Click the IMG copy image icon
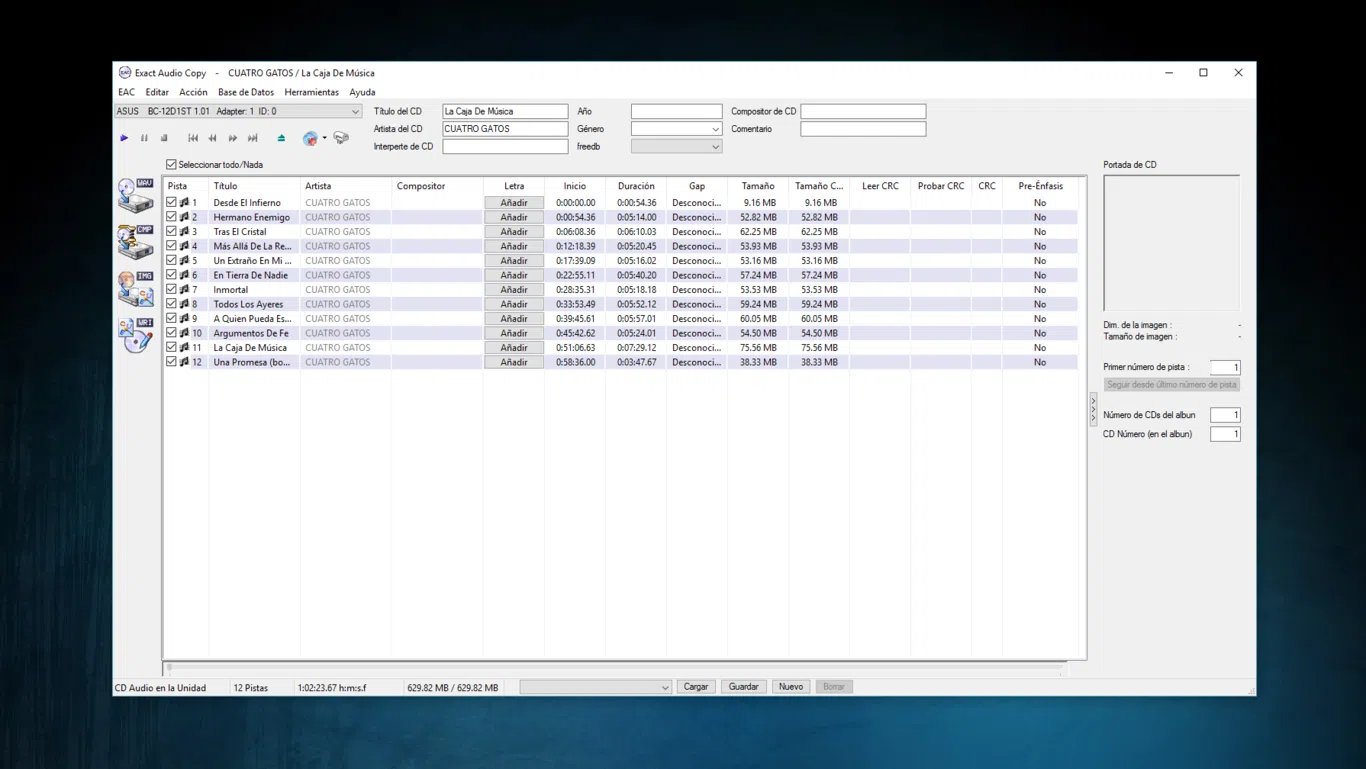This screenshot has height=769, width=1366. pos(135,289)
